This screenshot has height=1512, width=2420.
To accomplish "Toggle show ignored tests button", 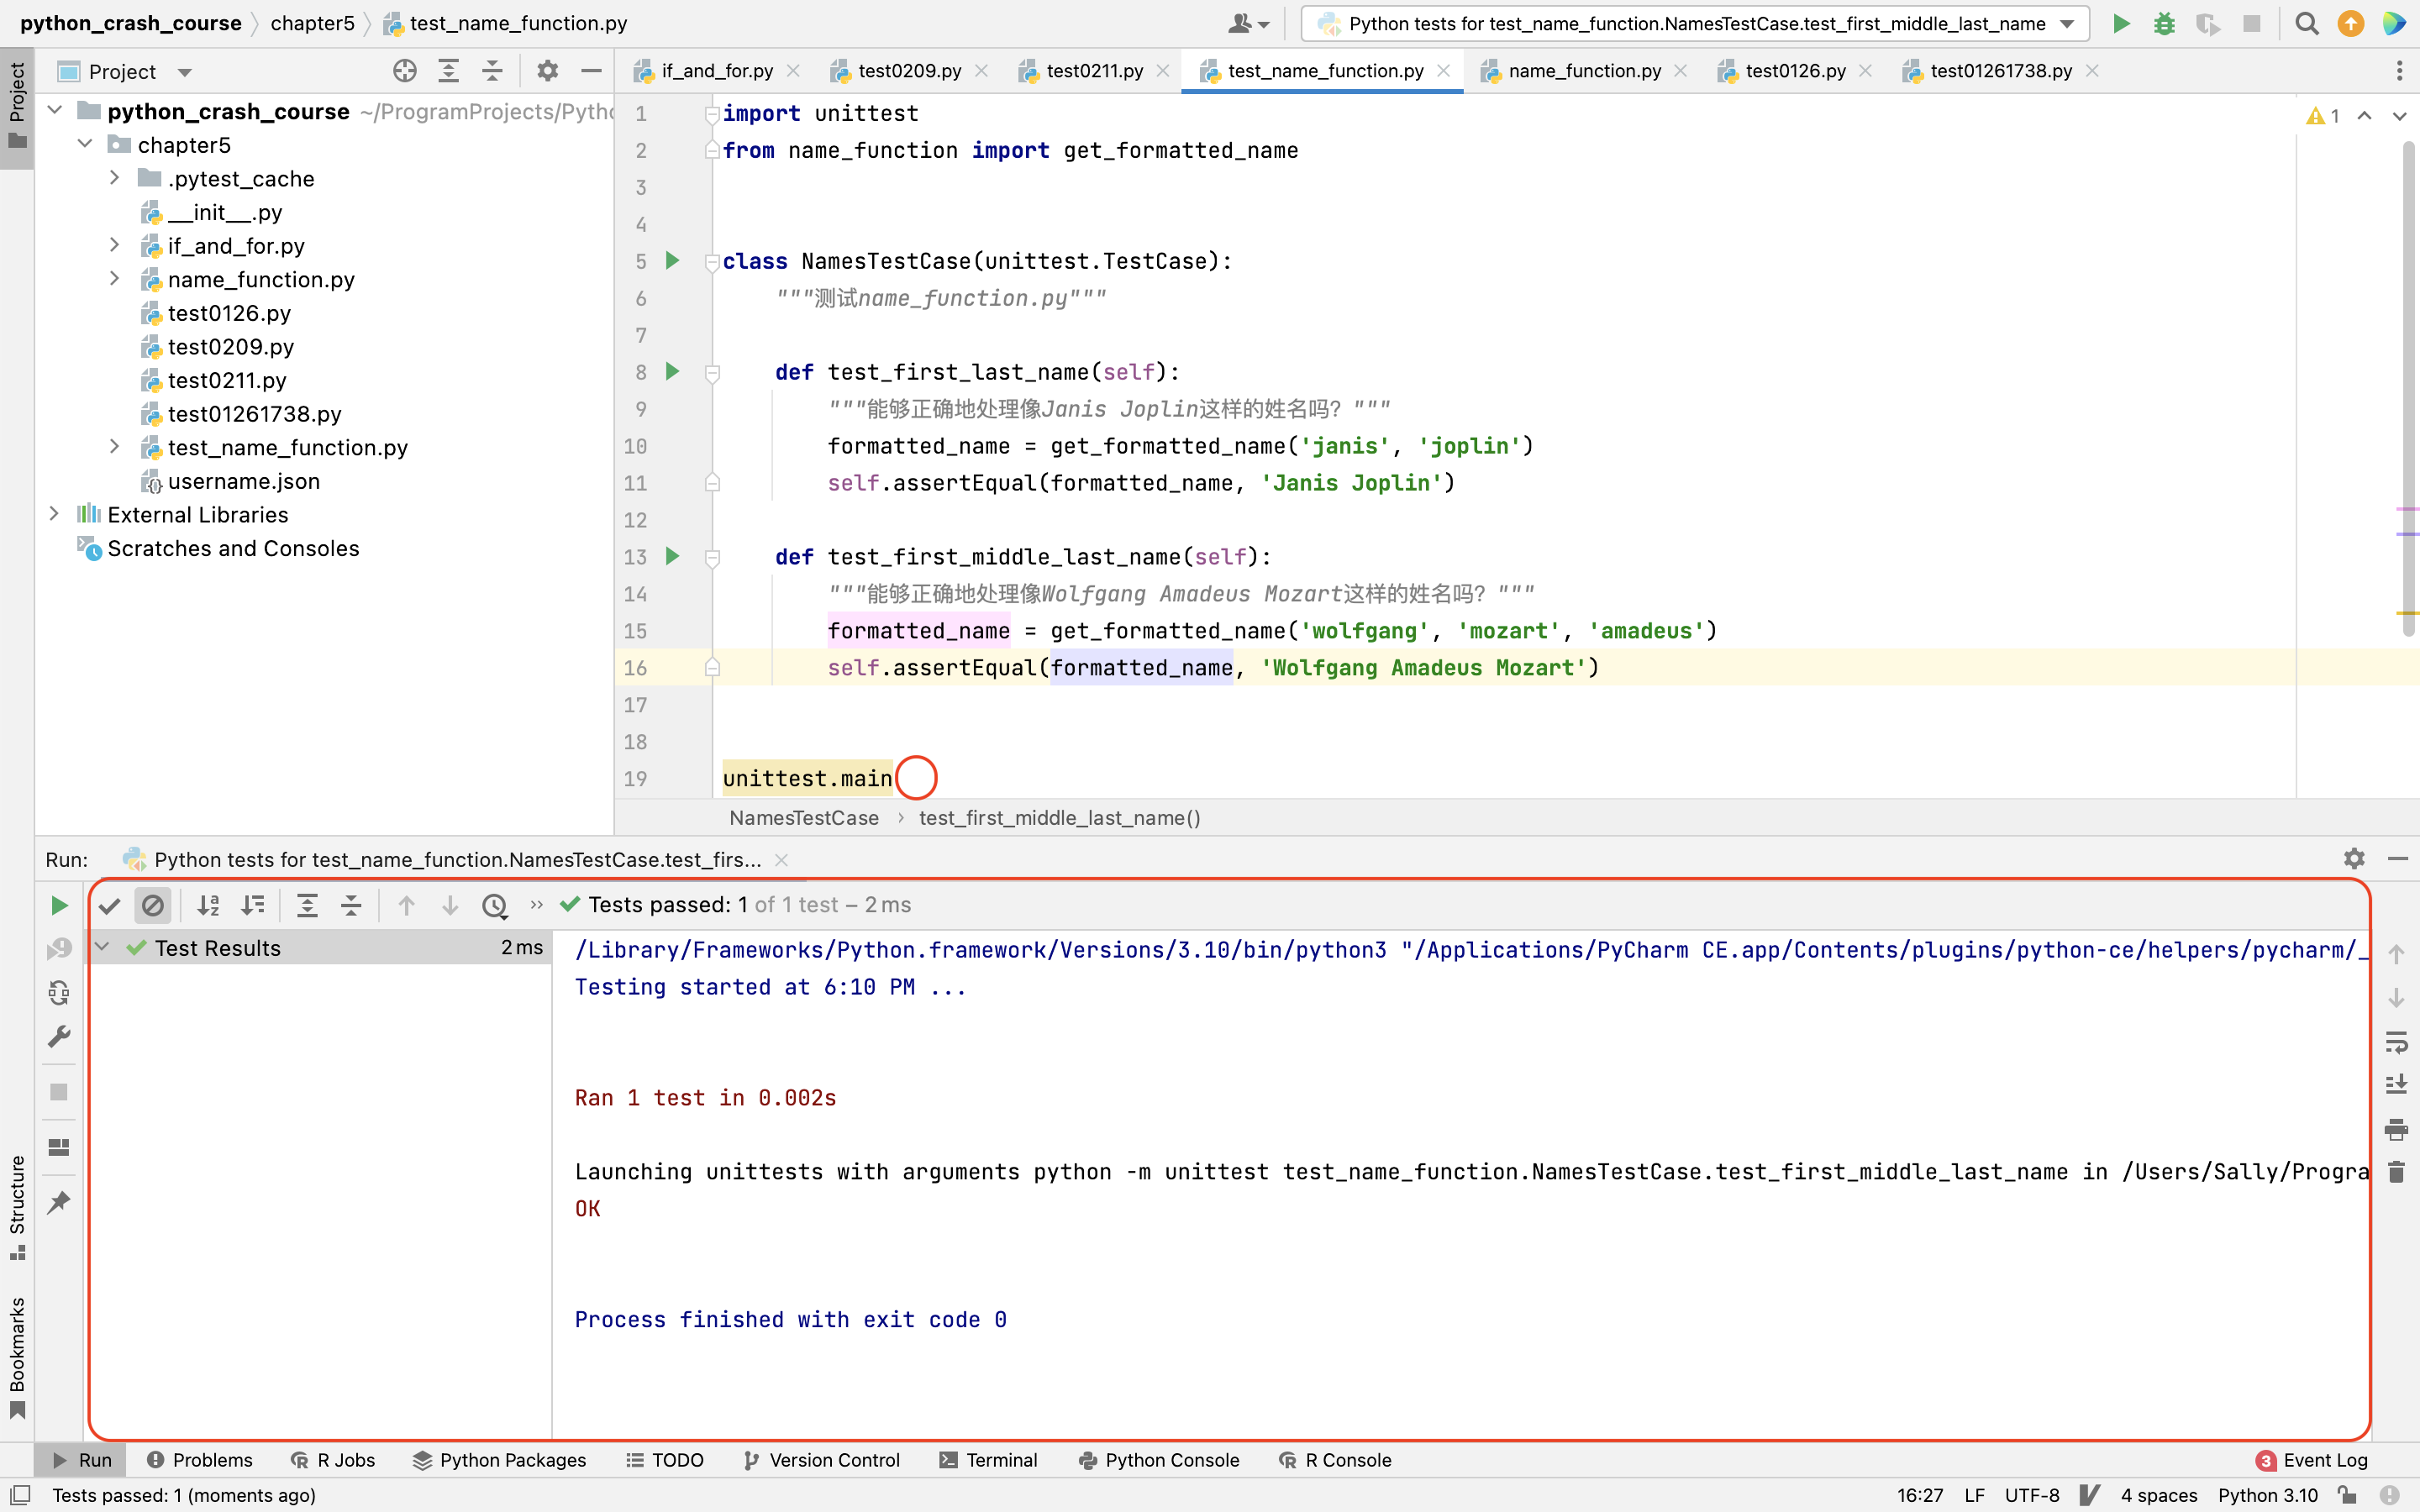I will [153, 906].
